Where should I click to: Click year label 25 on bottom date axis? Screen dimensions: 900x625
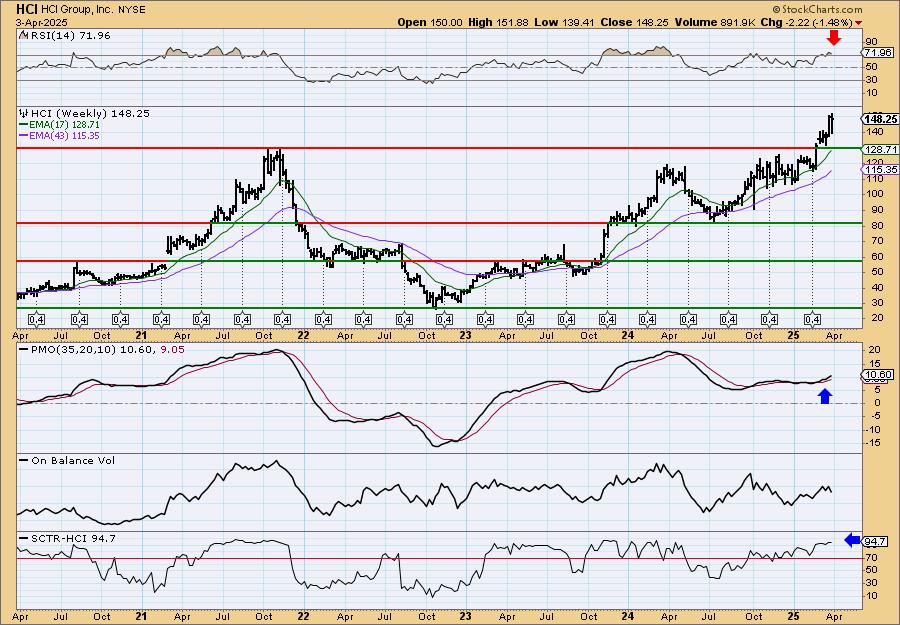792,616
